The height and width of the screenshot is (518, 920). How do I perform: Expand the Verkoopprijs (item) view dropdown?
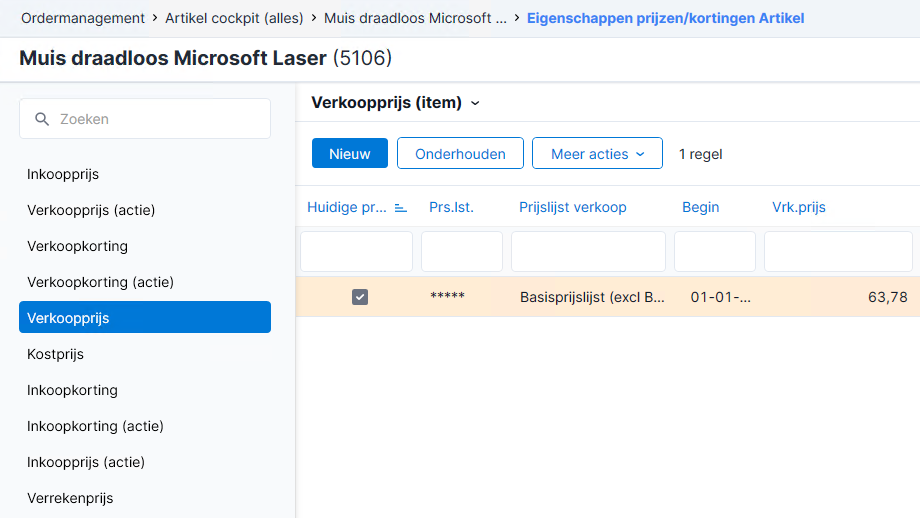(475, 103)
